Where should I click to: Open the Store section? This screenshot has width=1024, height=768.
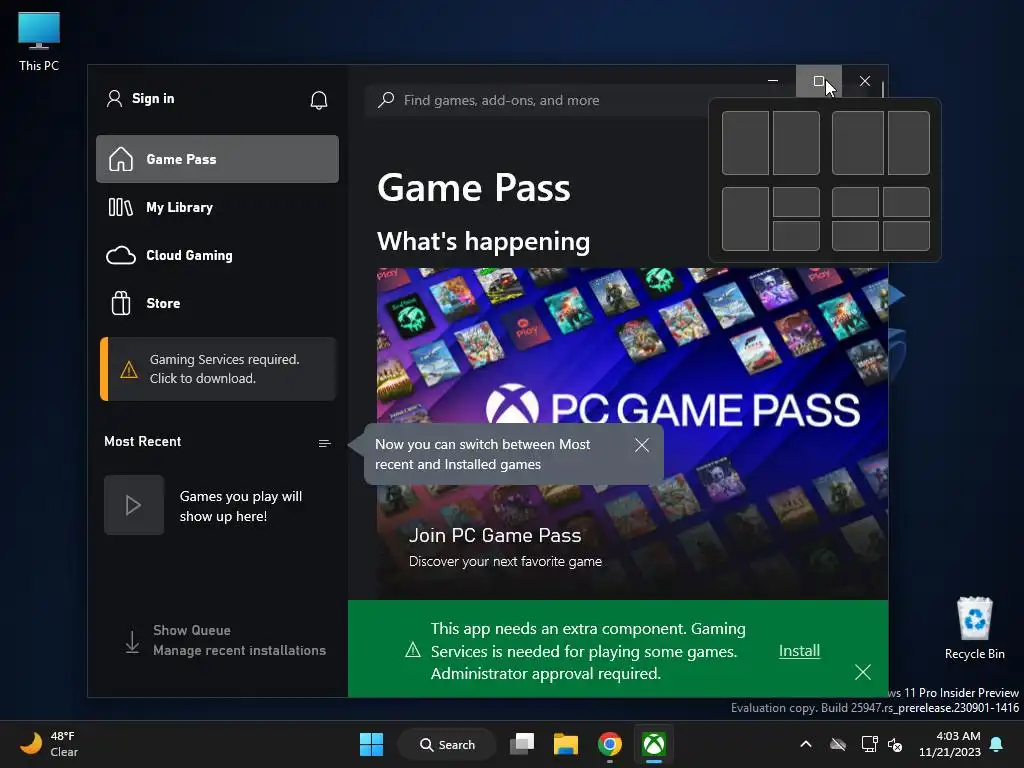[x=217, y=303]
